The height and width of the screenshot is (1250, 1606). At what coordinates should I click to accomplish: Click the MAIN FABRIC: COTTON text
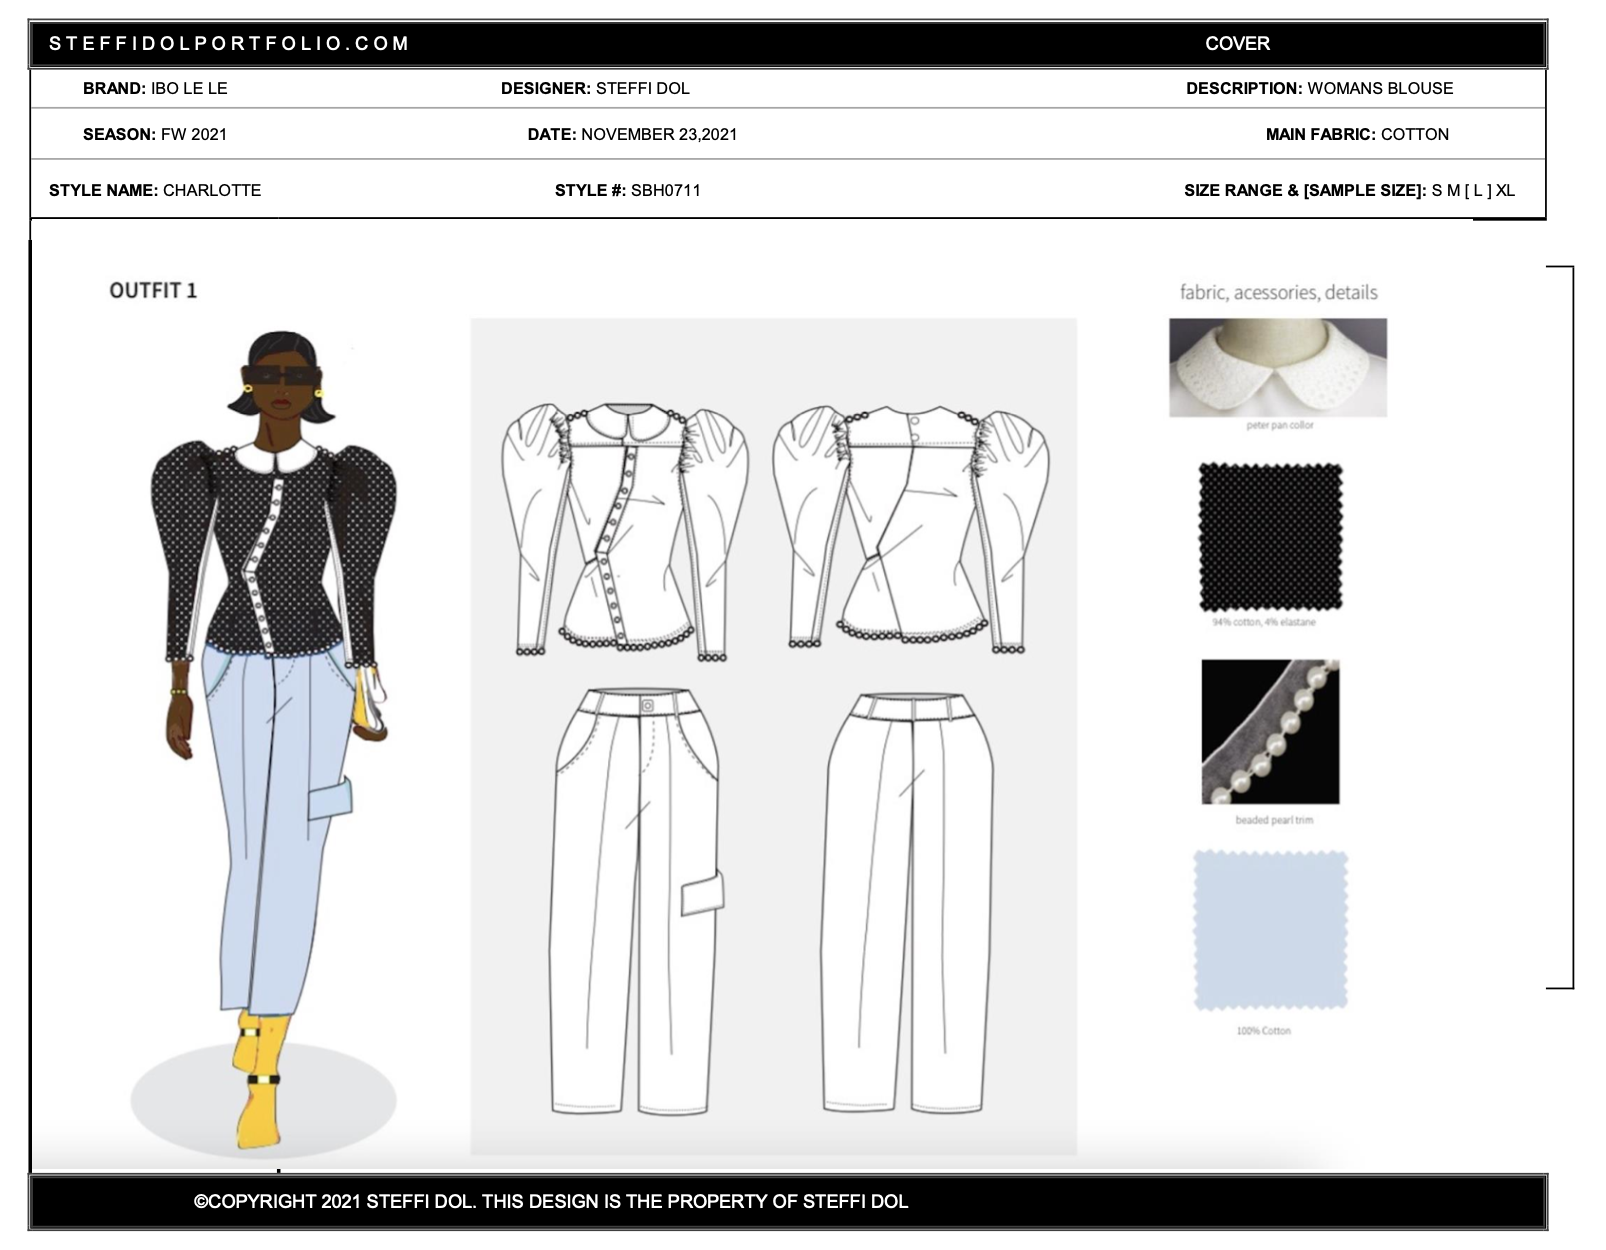click(x=1357, y=134)
